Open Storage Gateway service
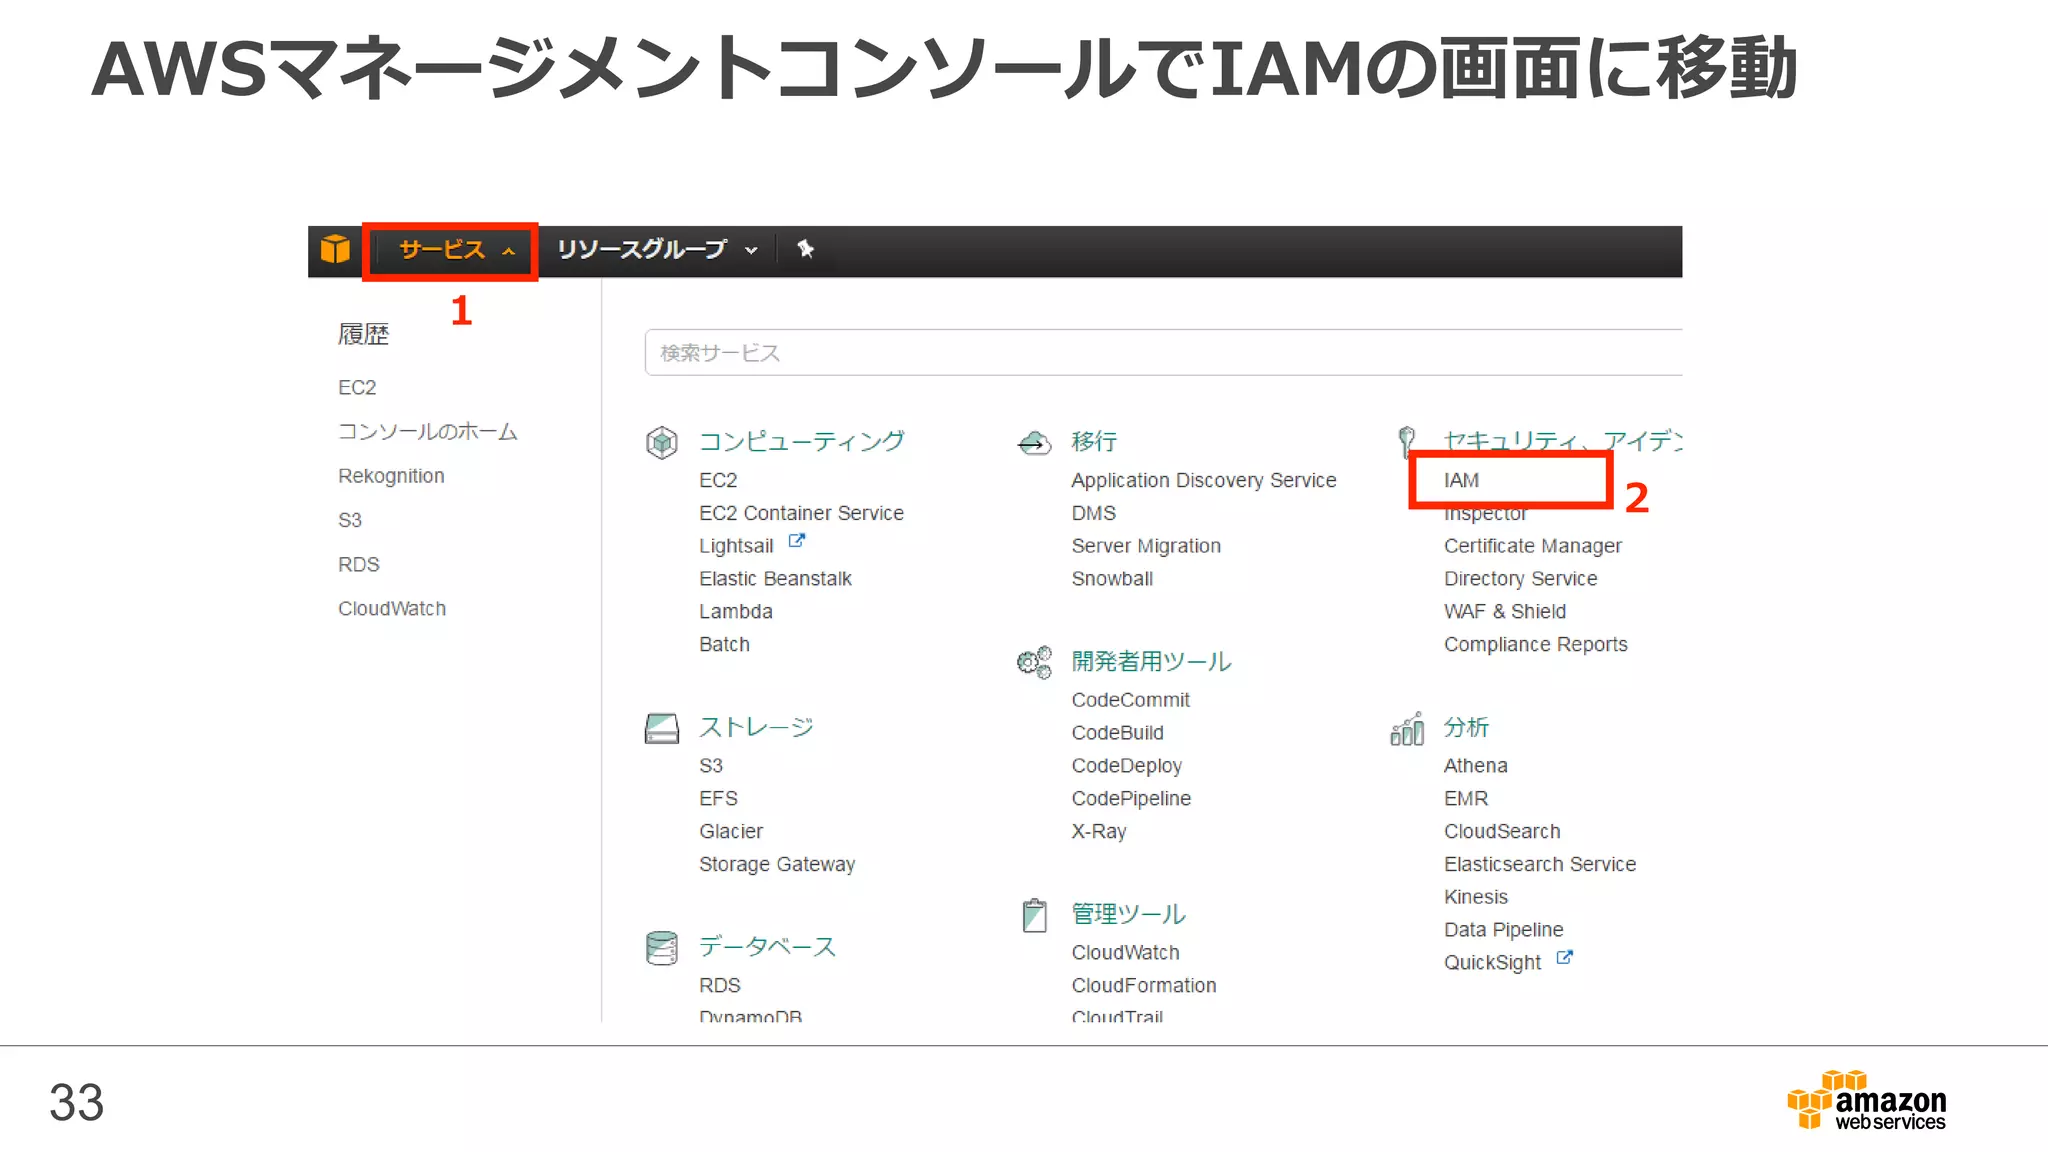Image resolution: width=2048 pixels, height=1152 pixels. coord(777,865)
